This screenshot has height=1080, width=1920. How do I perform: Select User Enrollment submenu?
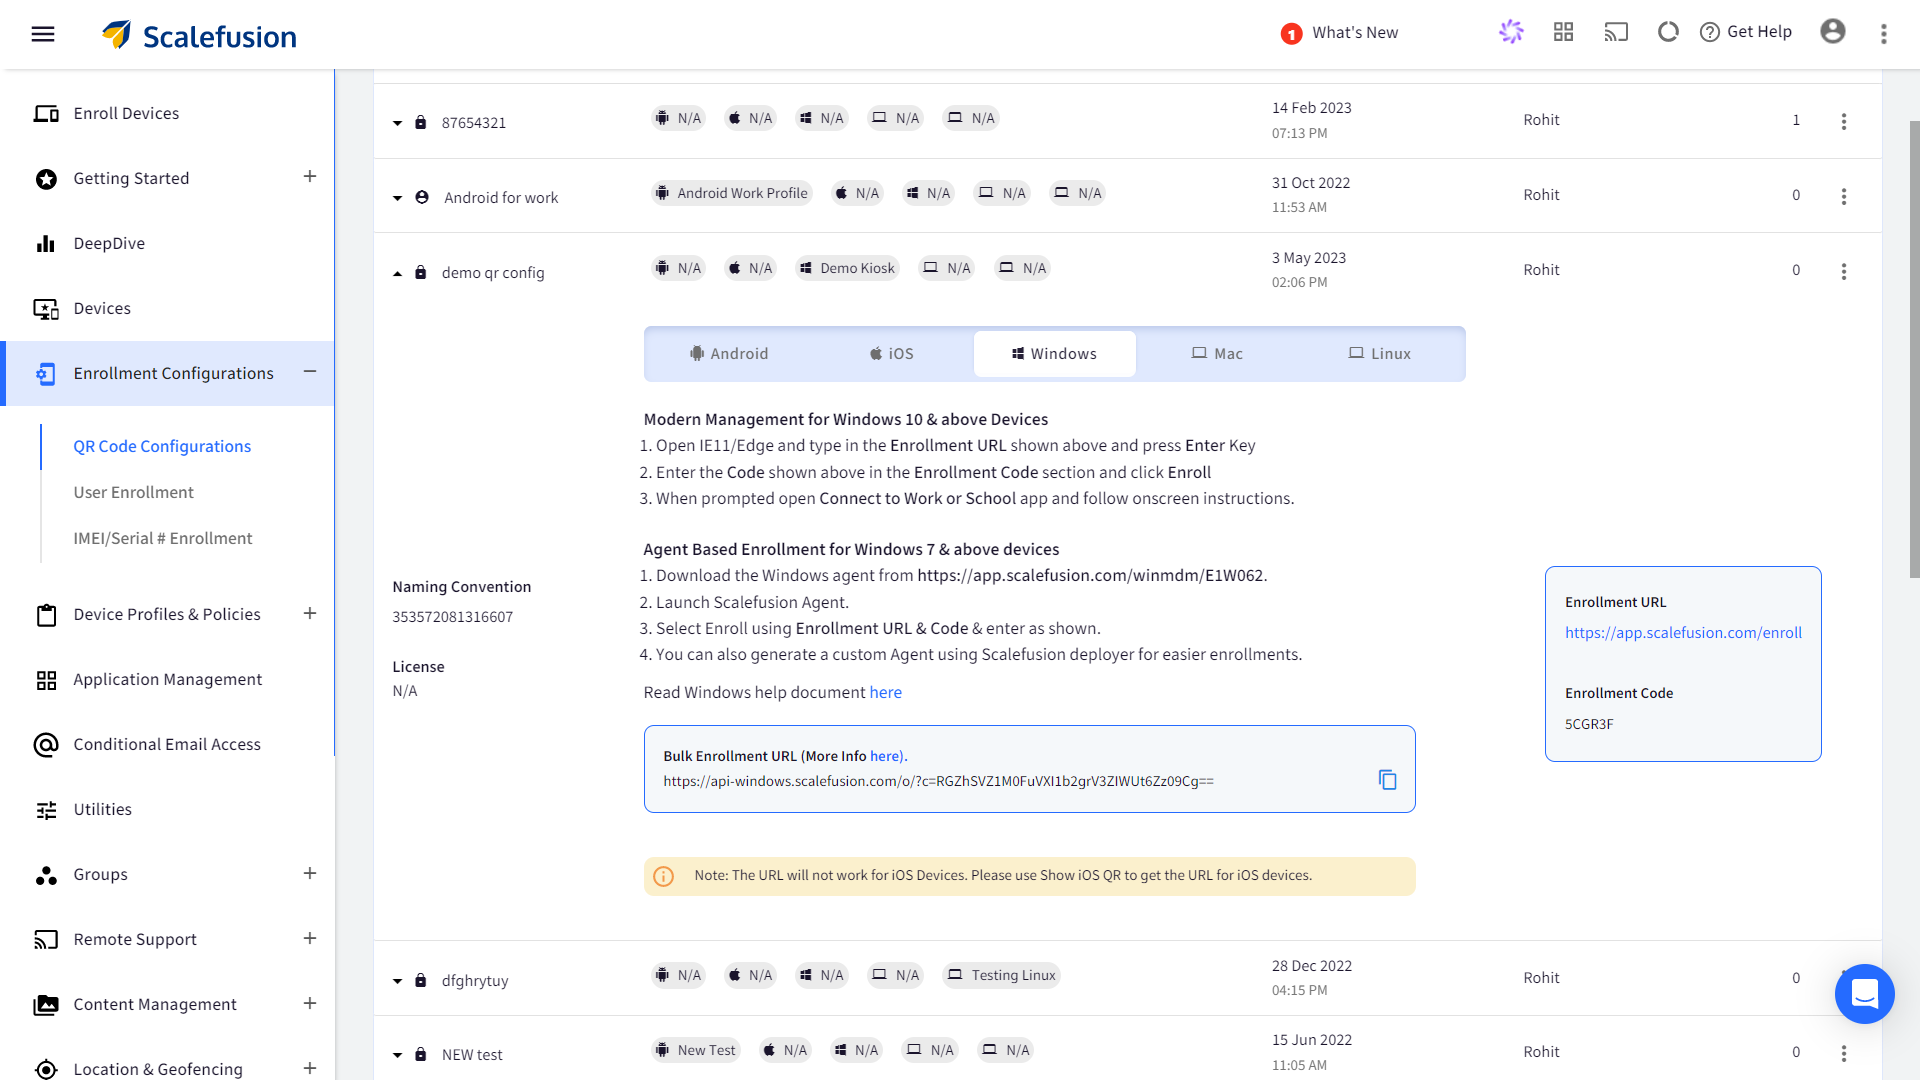click(x=133, y=492)
